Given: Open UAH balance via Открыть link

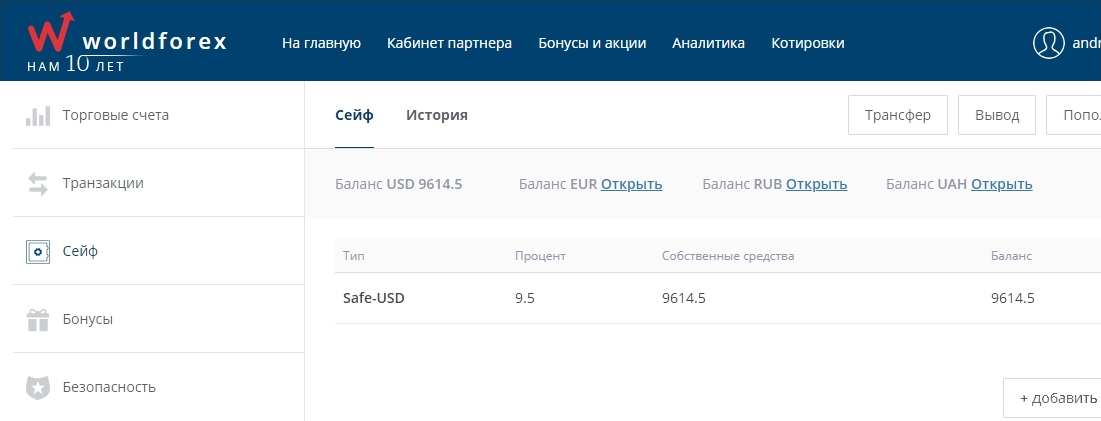Looking at the screenshot, I should (1001, 184).
